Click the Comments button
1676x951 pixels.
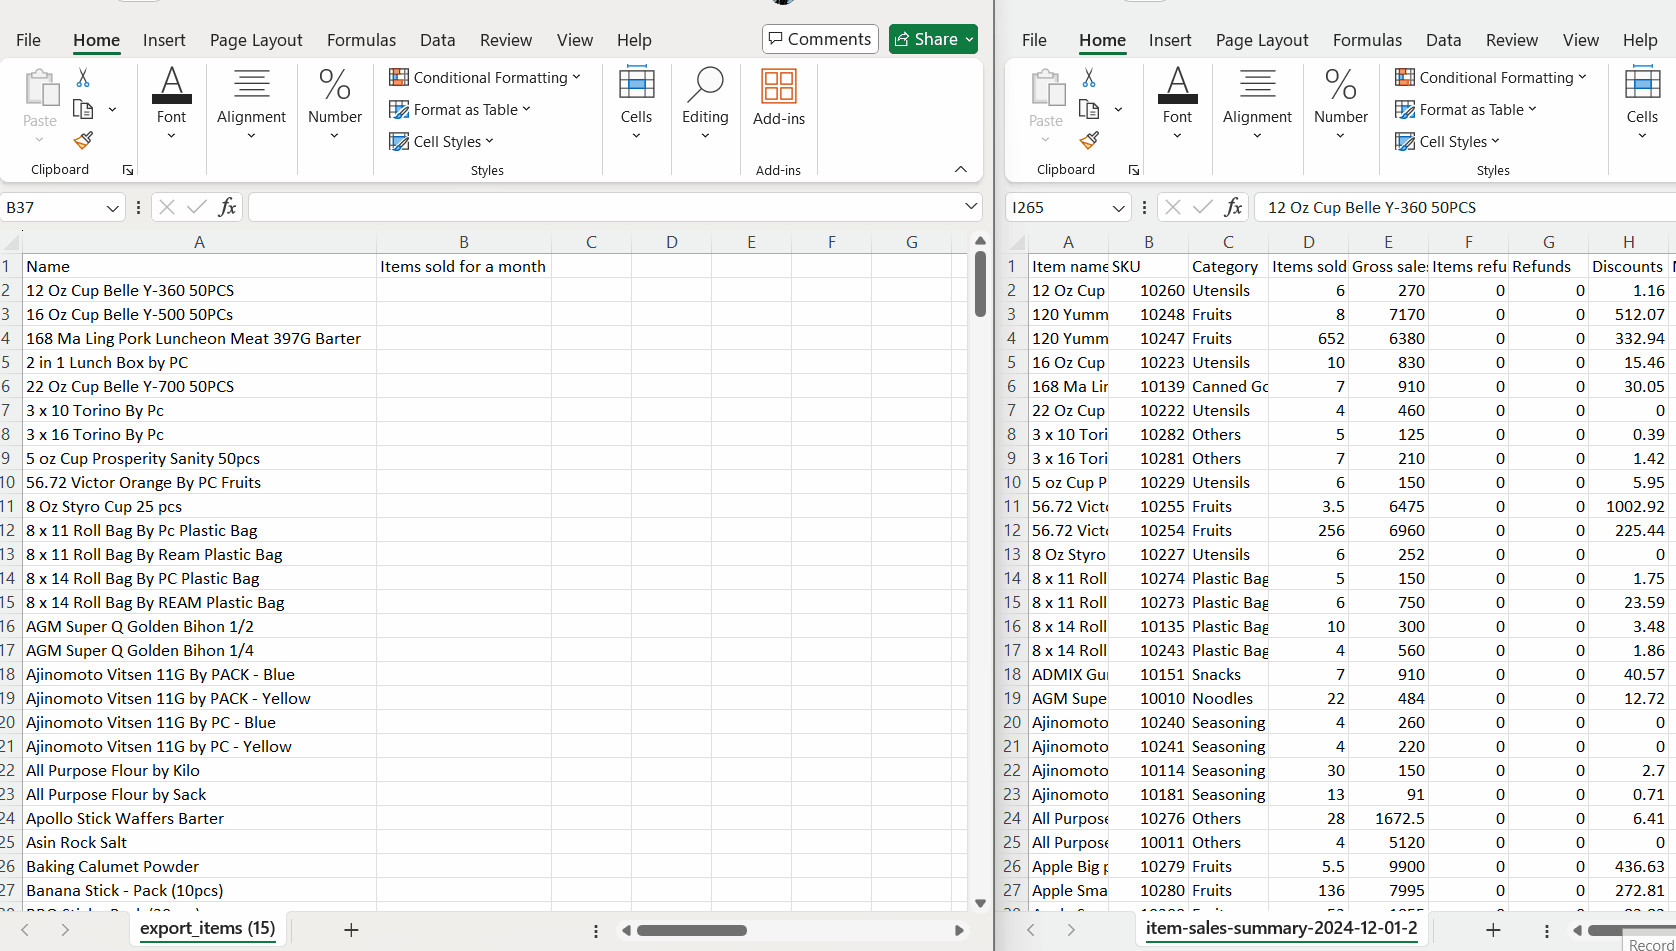point(820,39)
